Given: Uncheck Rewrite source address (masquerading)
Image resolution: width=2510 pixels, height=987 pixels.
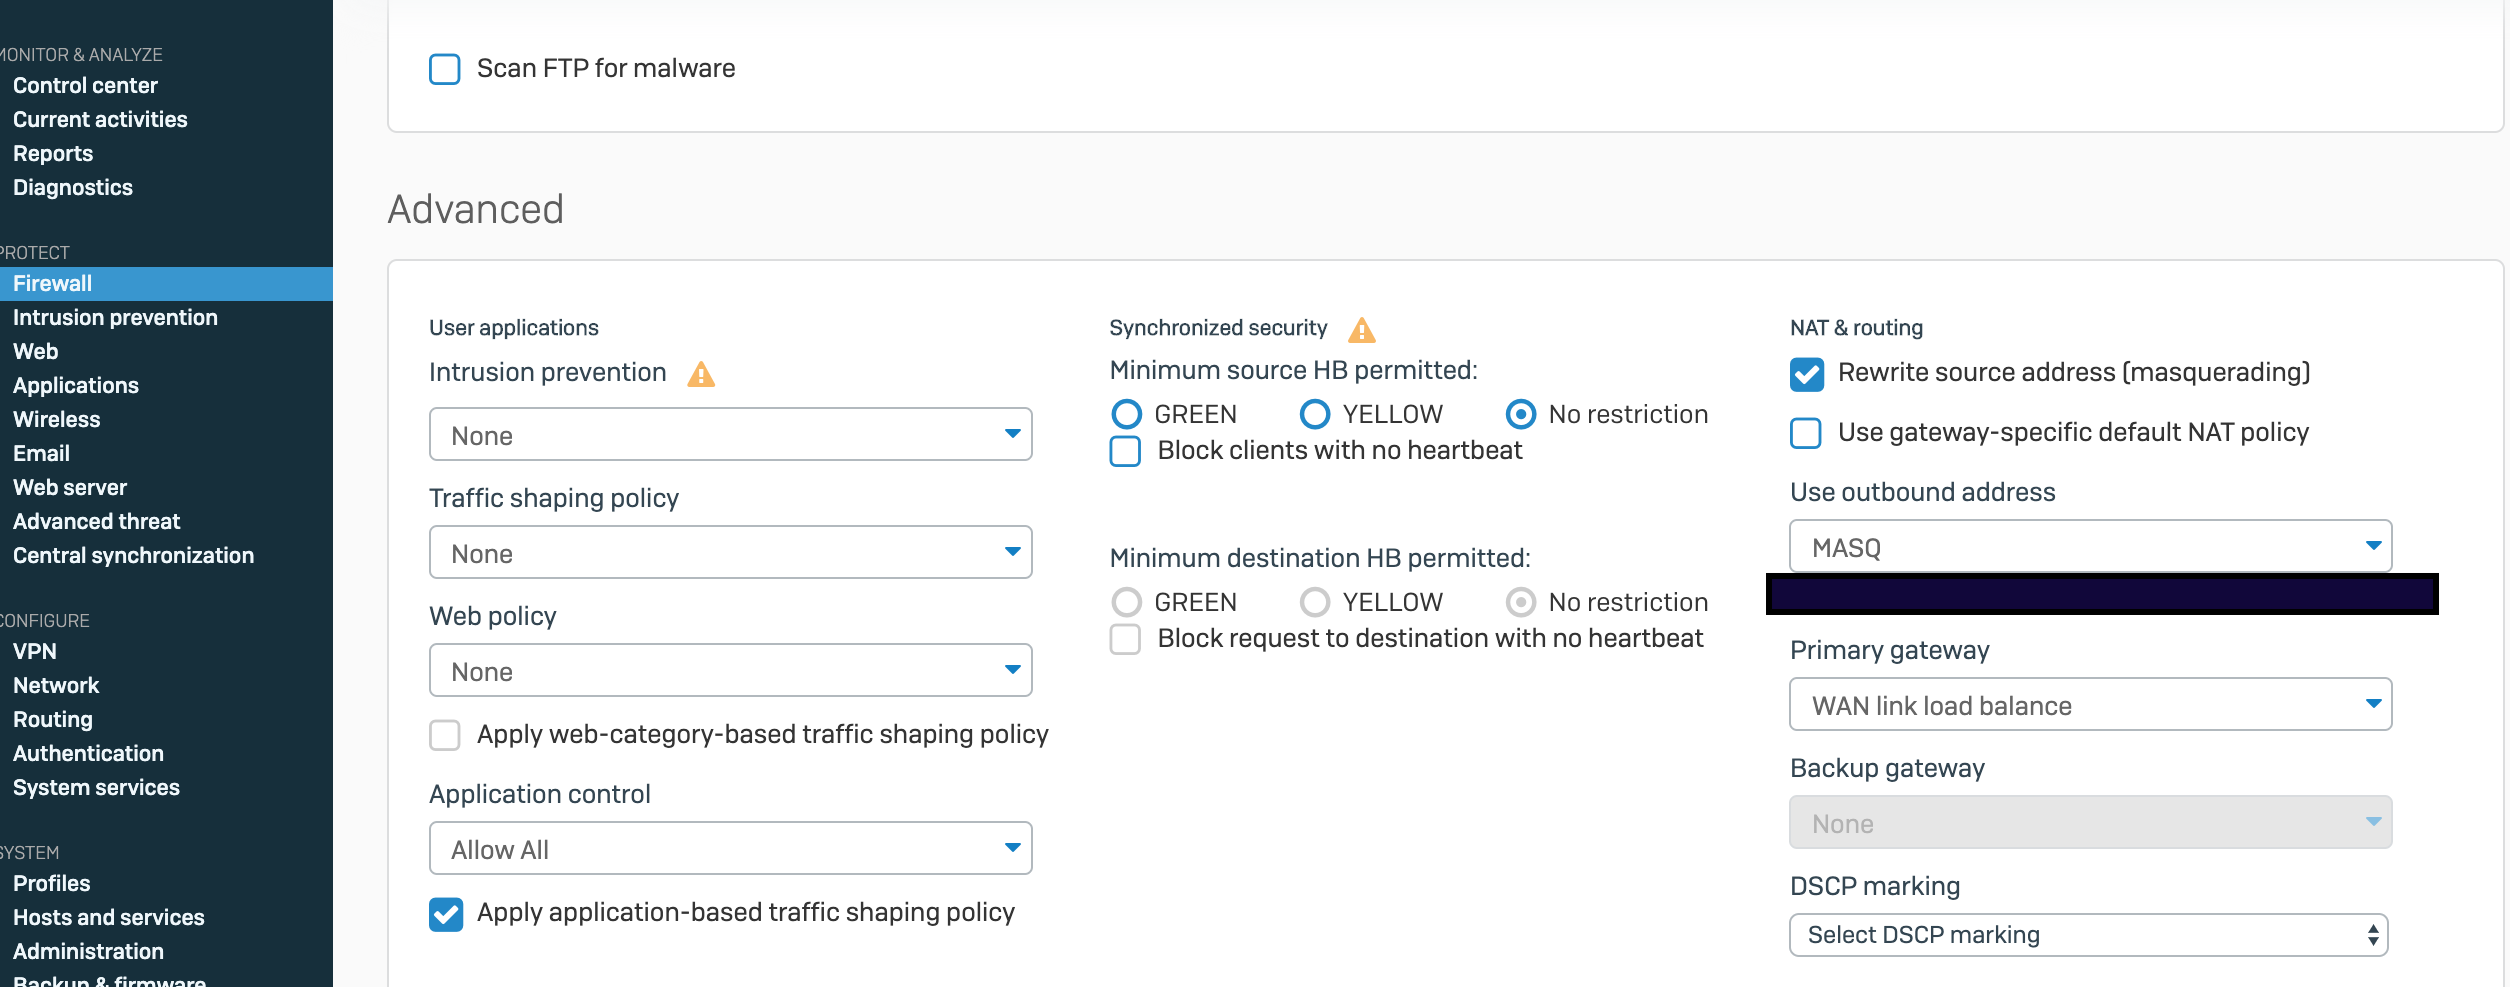Looking at the screenshot, I should 1806,374.
